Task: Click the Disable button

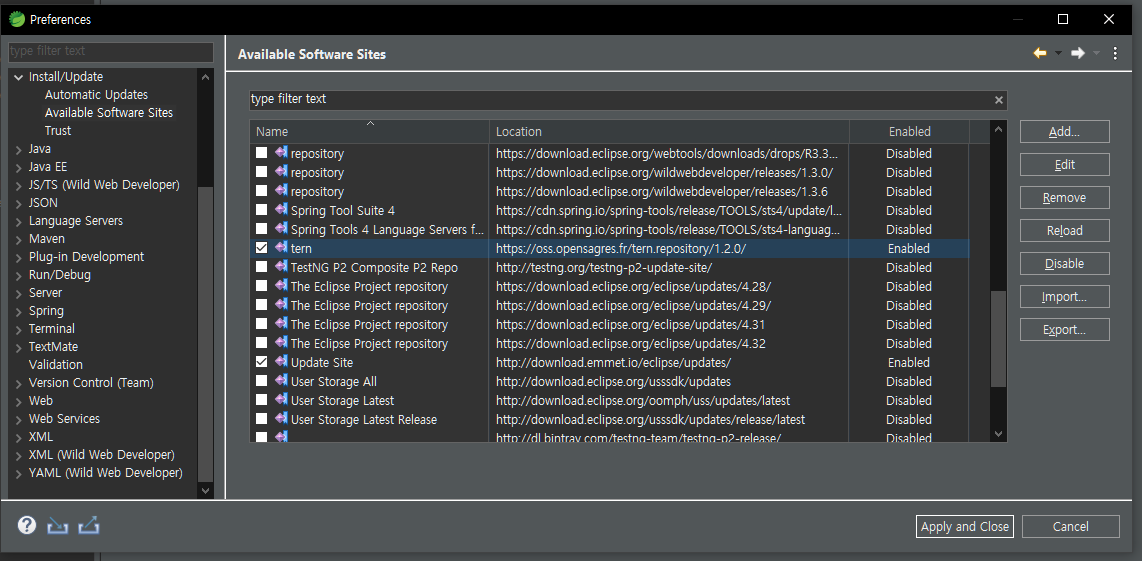Action: 1064,264
